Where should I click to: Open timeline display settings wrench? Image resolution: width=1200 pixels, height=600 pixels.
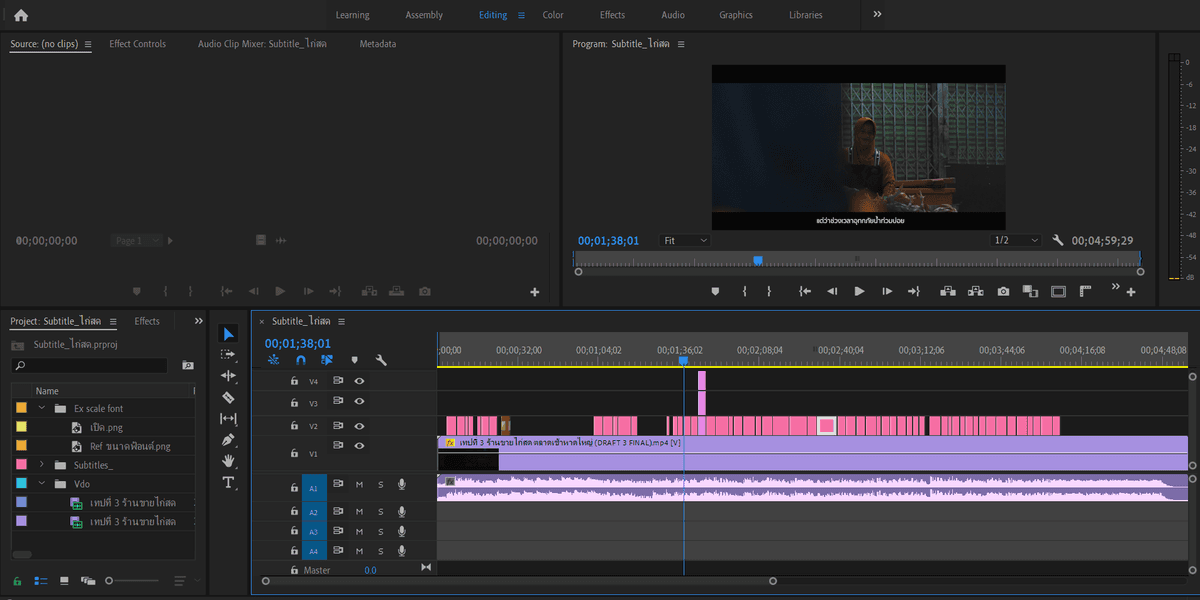[x=381, y=360]
